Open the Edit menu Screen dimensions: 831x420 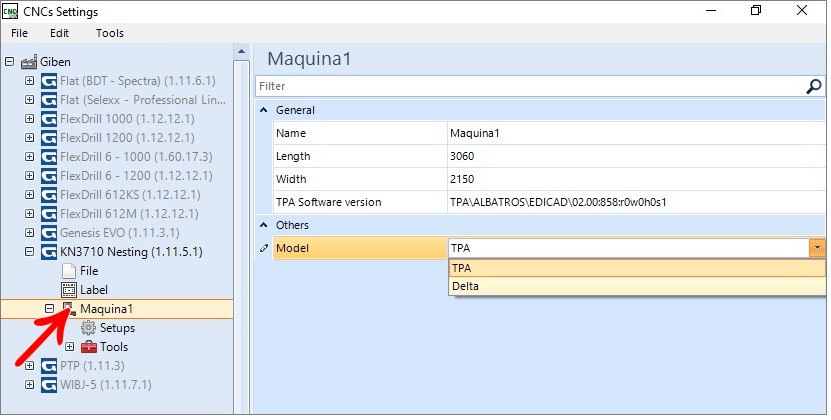point(59,33)
